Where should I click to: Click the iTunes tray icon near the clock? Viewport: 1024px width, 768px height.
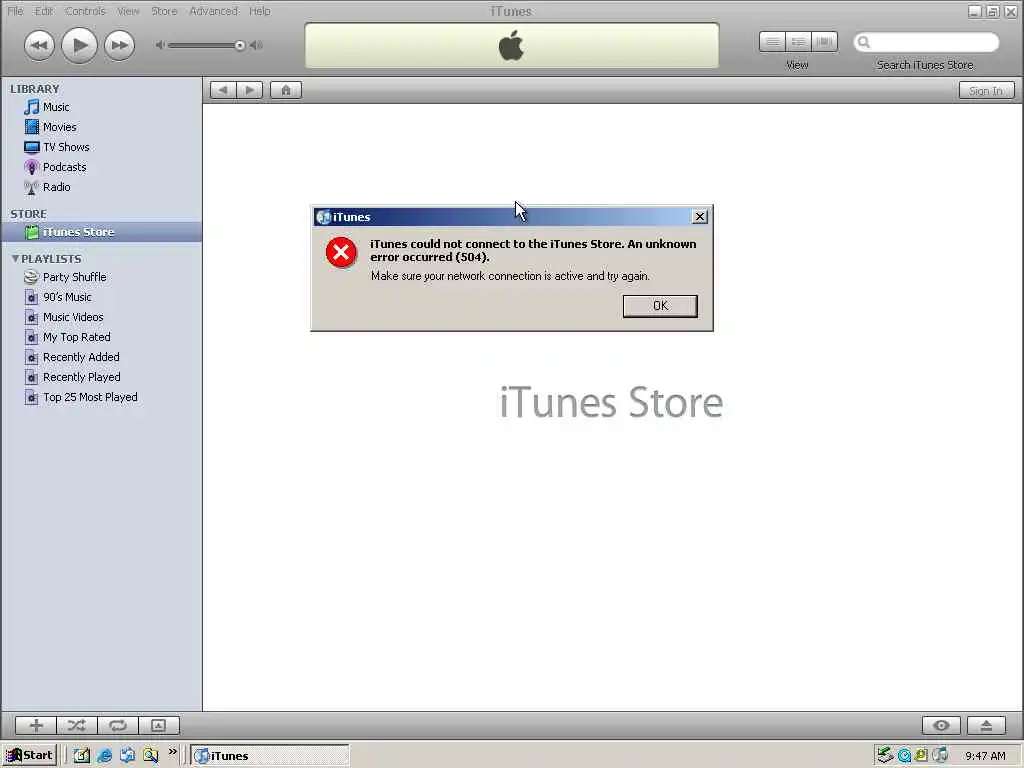tap(940, 756)
